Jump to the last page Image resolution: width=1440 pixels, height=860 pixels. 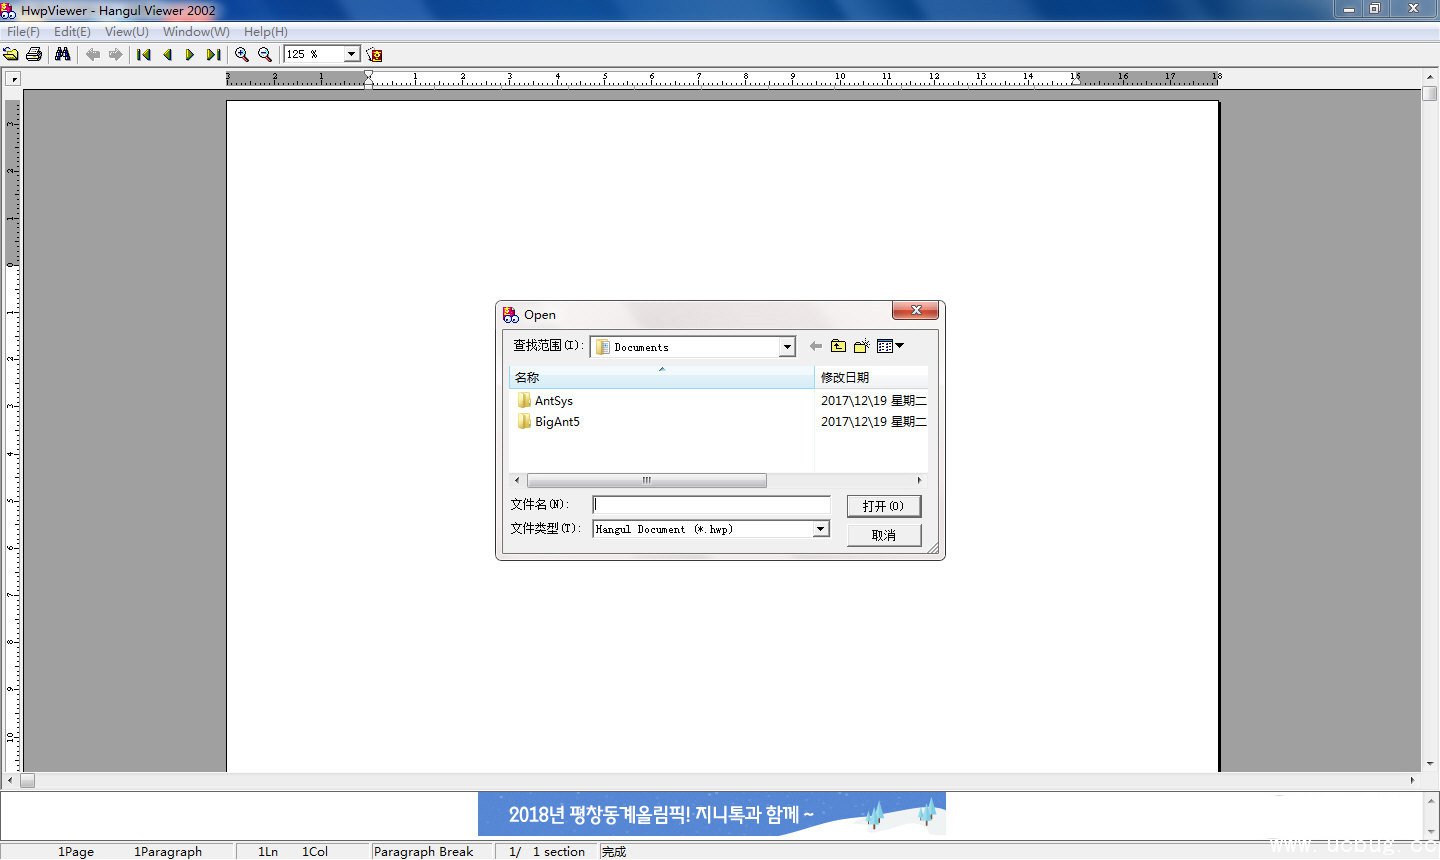tap(213, 54)
